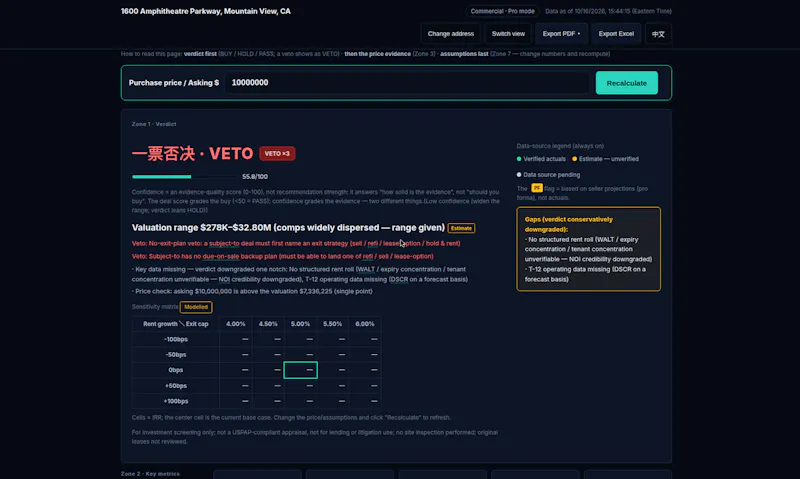Click the Rent growth \ Exit cap header cell

pos(176,324)
